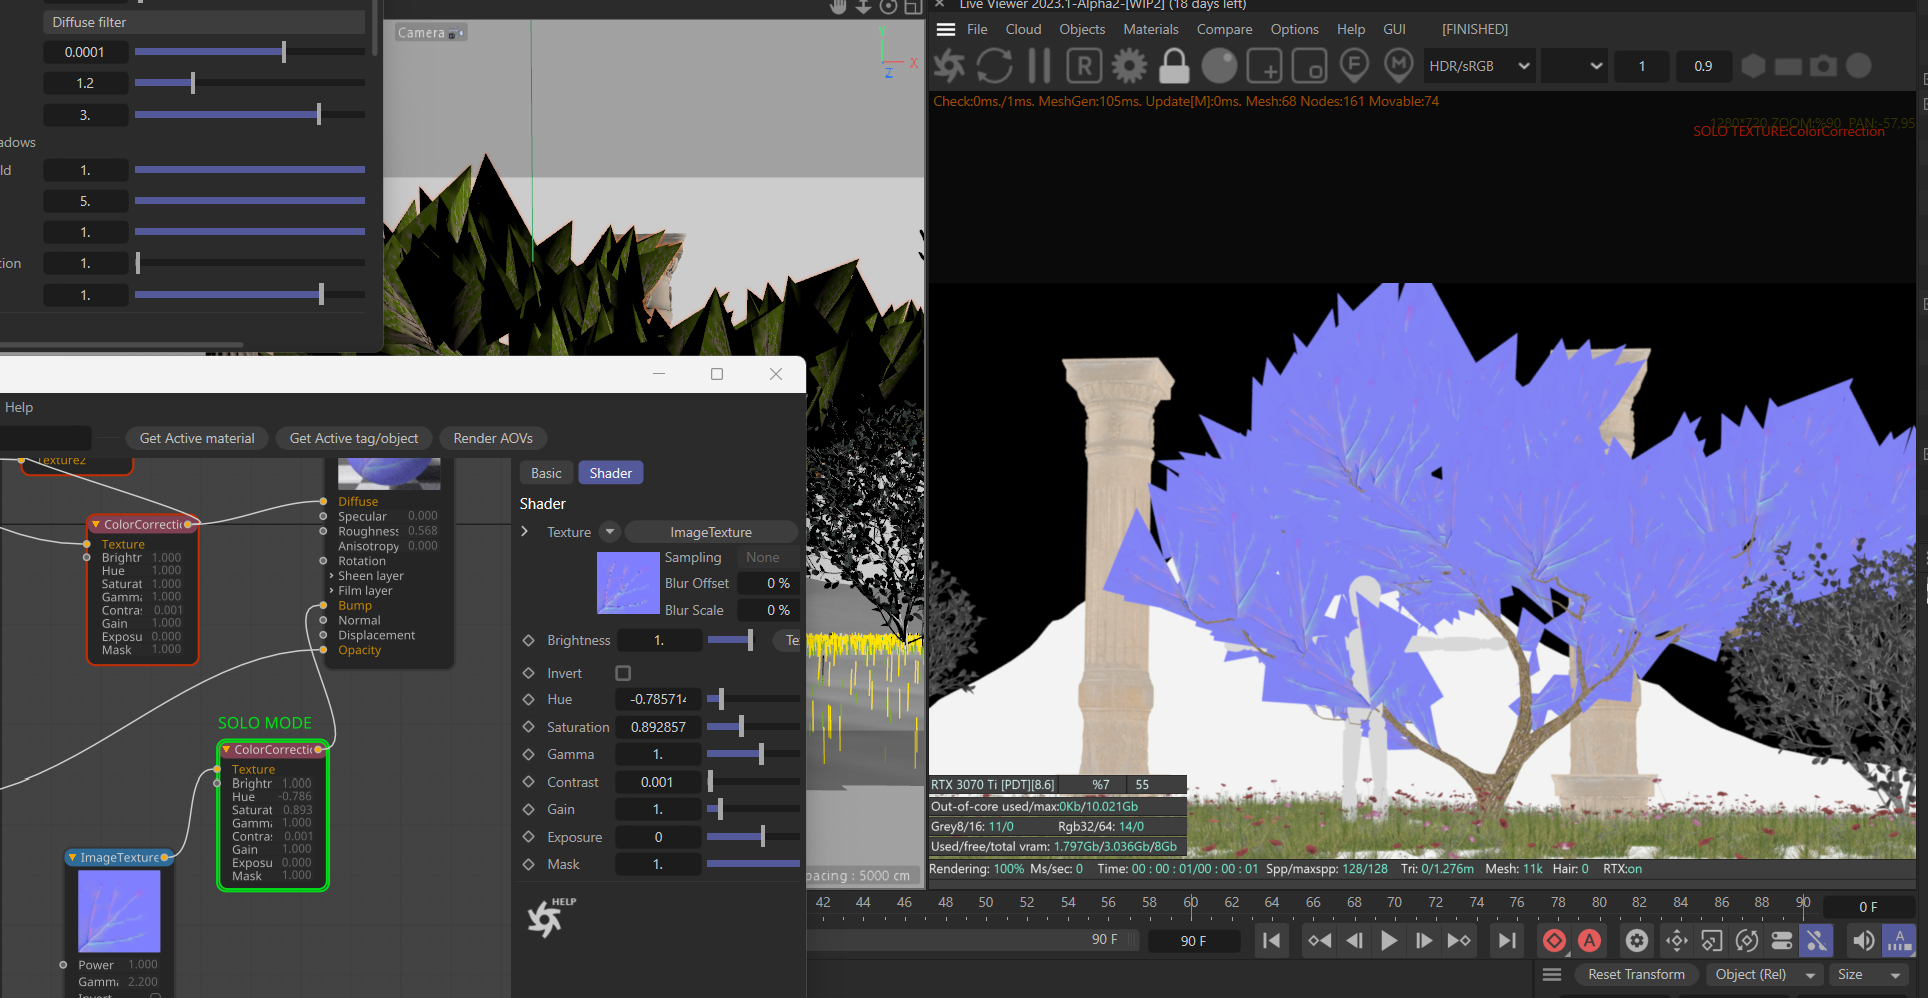Open the node editor Help menu
This screenshot has height=998, width=1928.
pos(19,407)
